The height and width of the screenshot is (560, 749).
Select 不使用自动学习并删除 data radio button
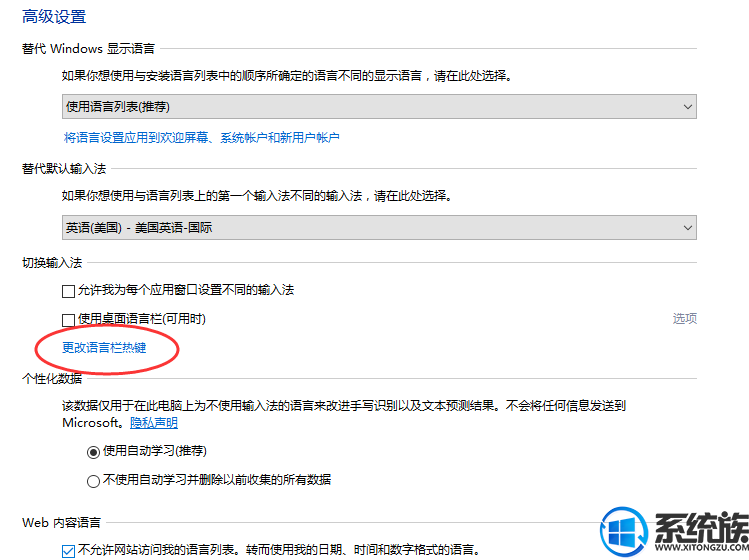click(93, 481)
